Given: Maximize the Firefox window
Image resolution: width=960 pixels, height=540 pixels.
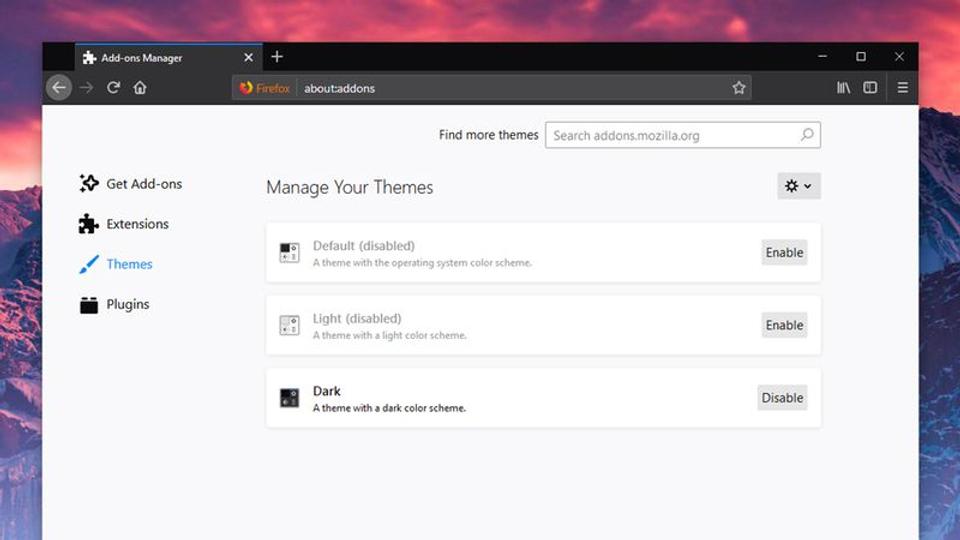Looking at the screenshot, I should coord(861,56).
